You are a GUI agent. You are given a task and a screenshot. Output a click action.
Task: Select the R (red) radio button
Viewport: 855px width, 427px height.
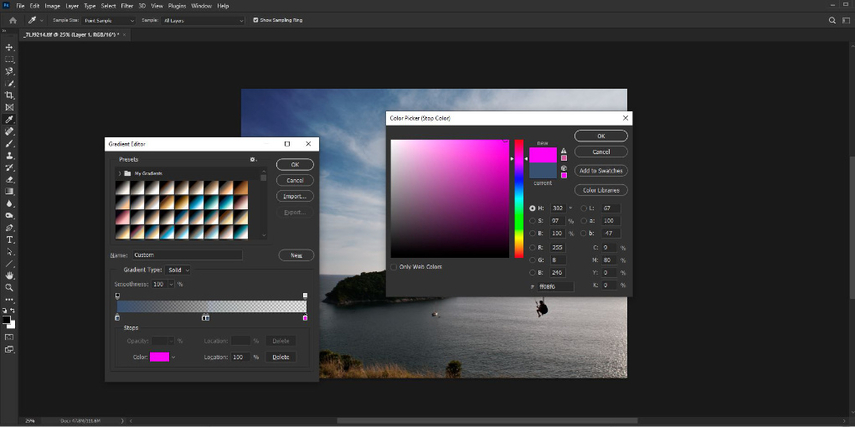pos(532,247)
